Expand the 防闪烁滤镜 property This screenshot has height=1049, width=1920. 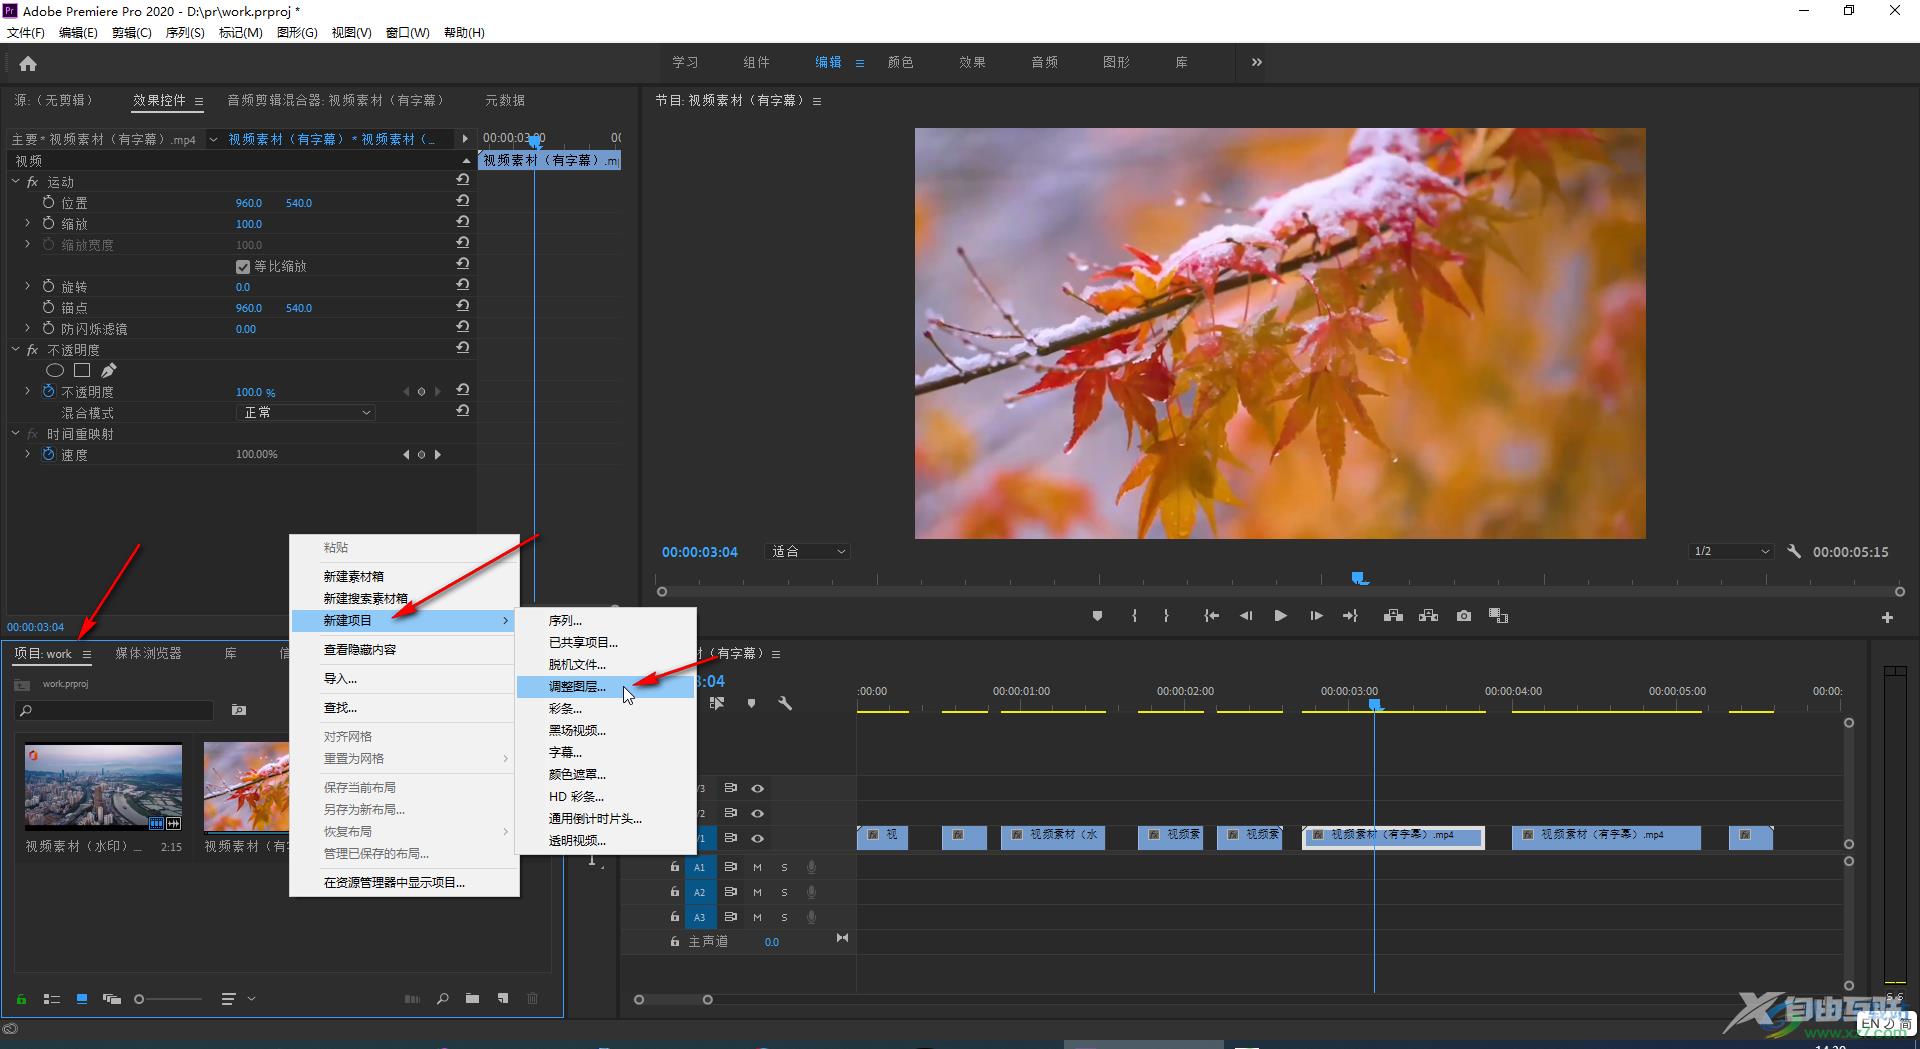coord(28,328)
